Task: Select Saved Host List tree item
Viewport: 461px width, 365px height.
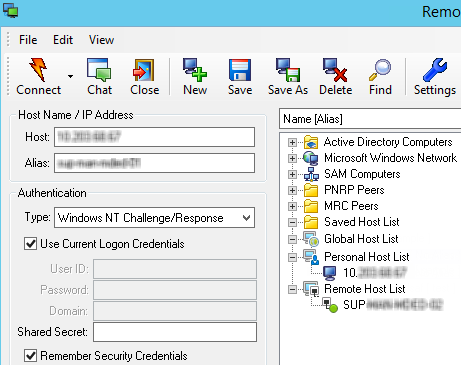Action: pos(361,222)
